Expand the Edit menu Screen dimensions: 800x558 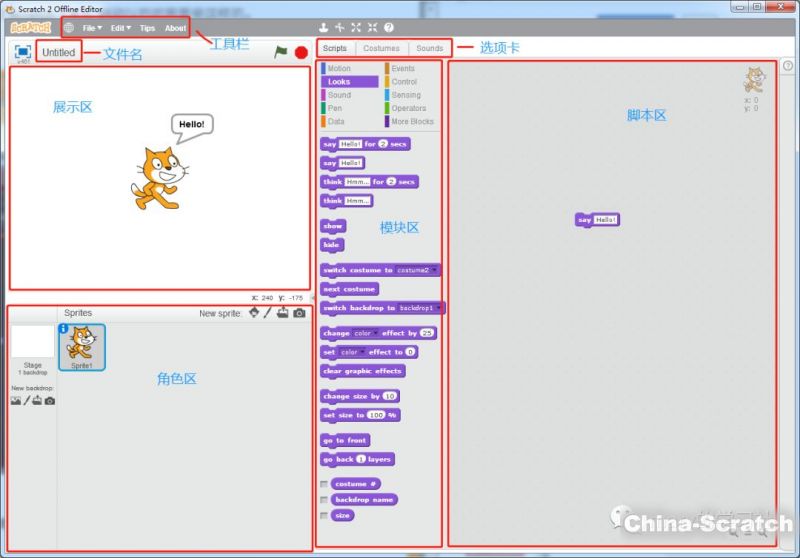120,28
